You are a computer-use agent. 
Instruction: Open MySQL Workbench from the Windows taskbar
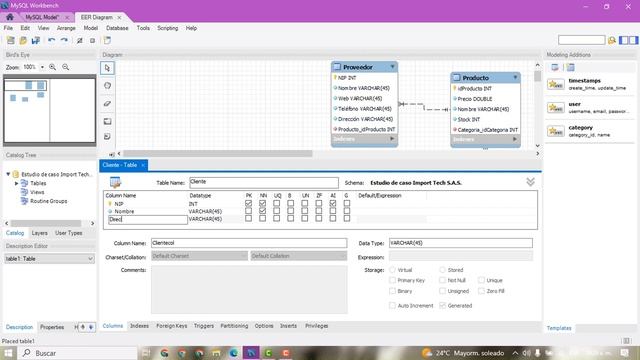[x=251, y=353]
